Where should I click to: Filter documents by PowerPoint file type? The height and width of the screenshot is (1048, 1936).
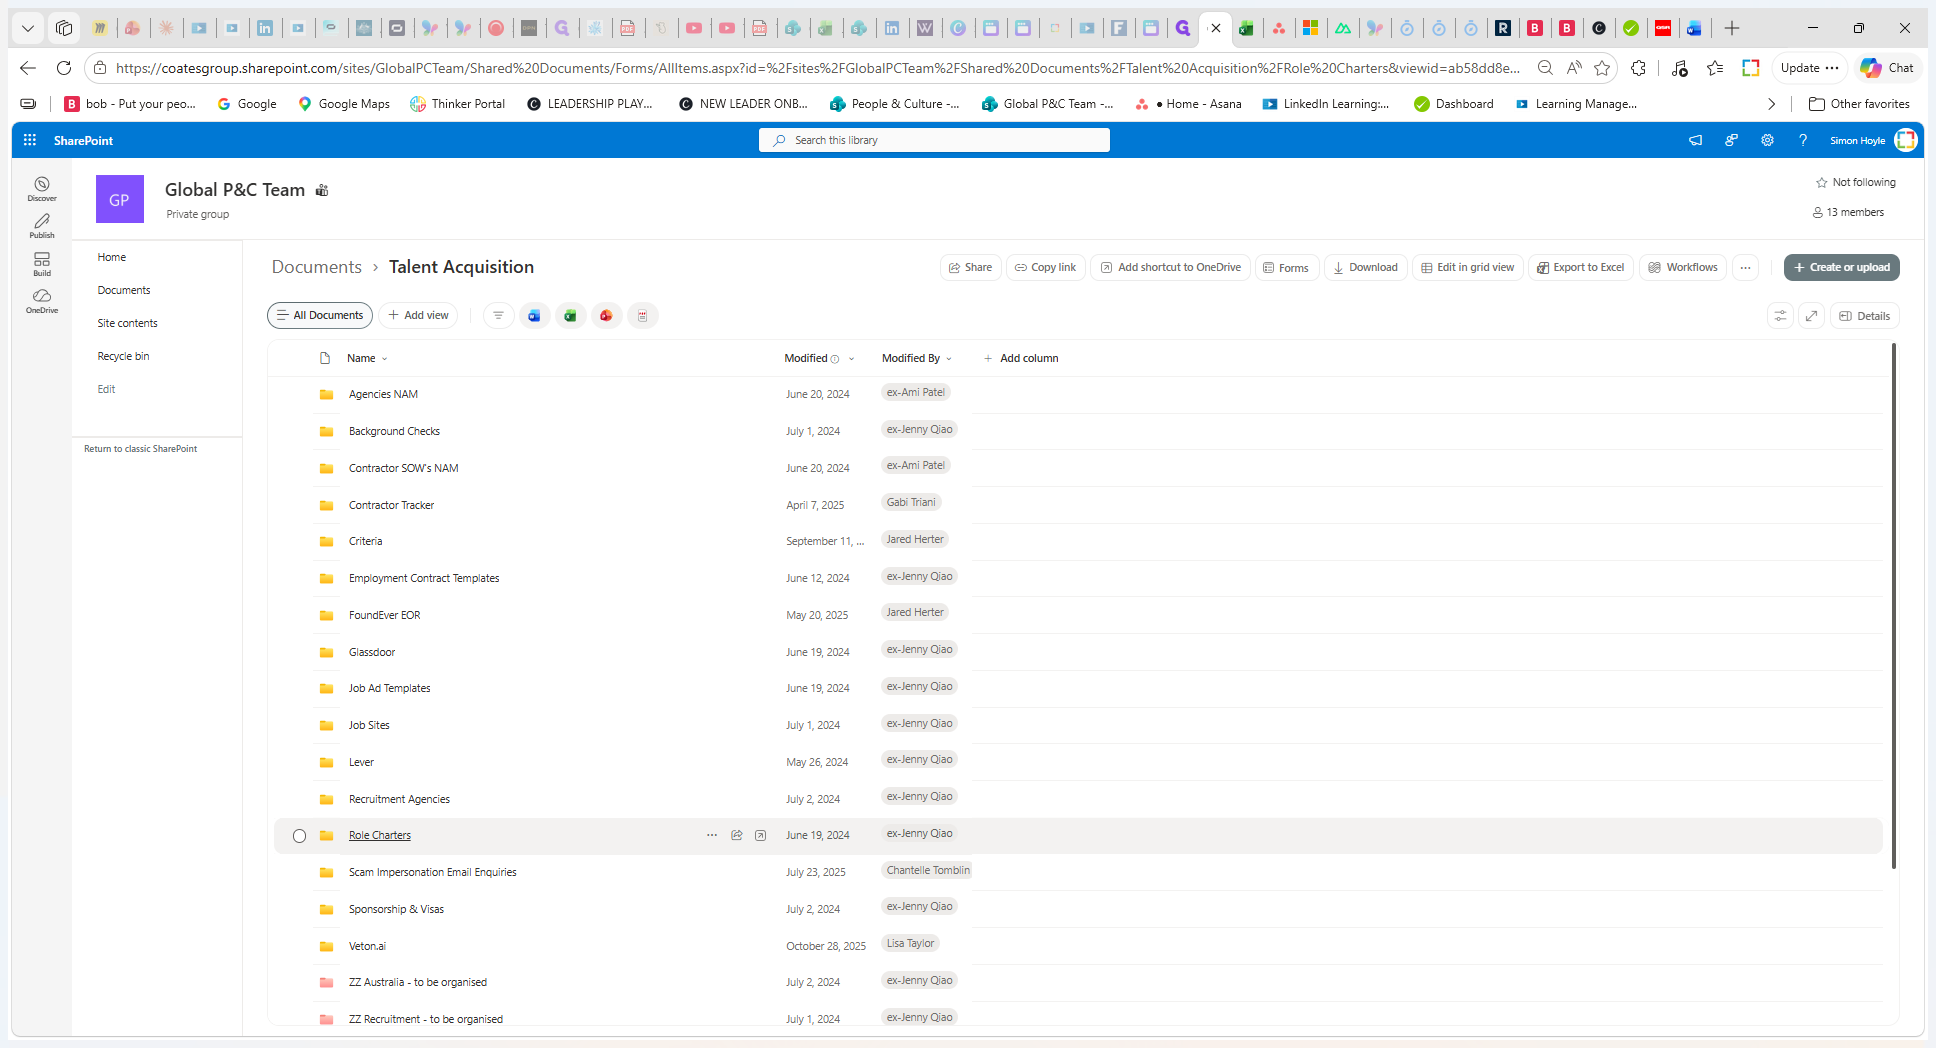(606, 316)
